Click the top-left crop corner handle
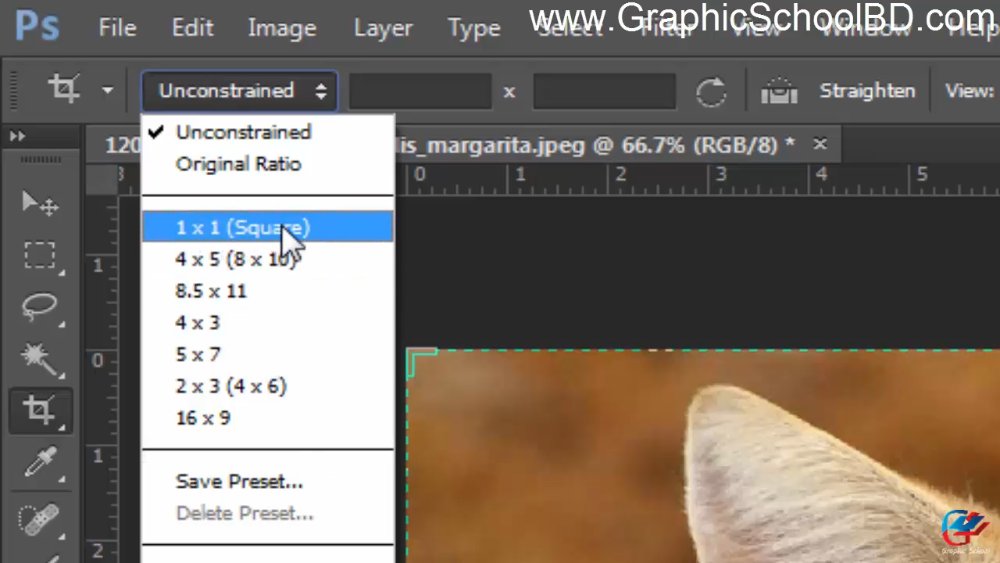This screenshot has height=563, width=1000. pos(420,362)
